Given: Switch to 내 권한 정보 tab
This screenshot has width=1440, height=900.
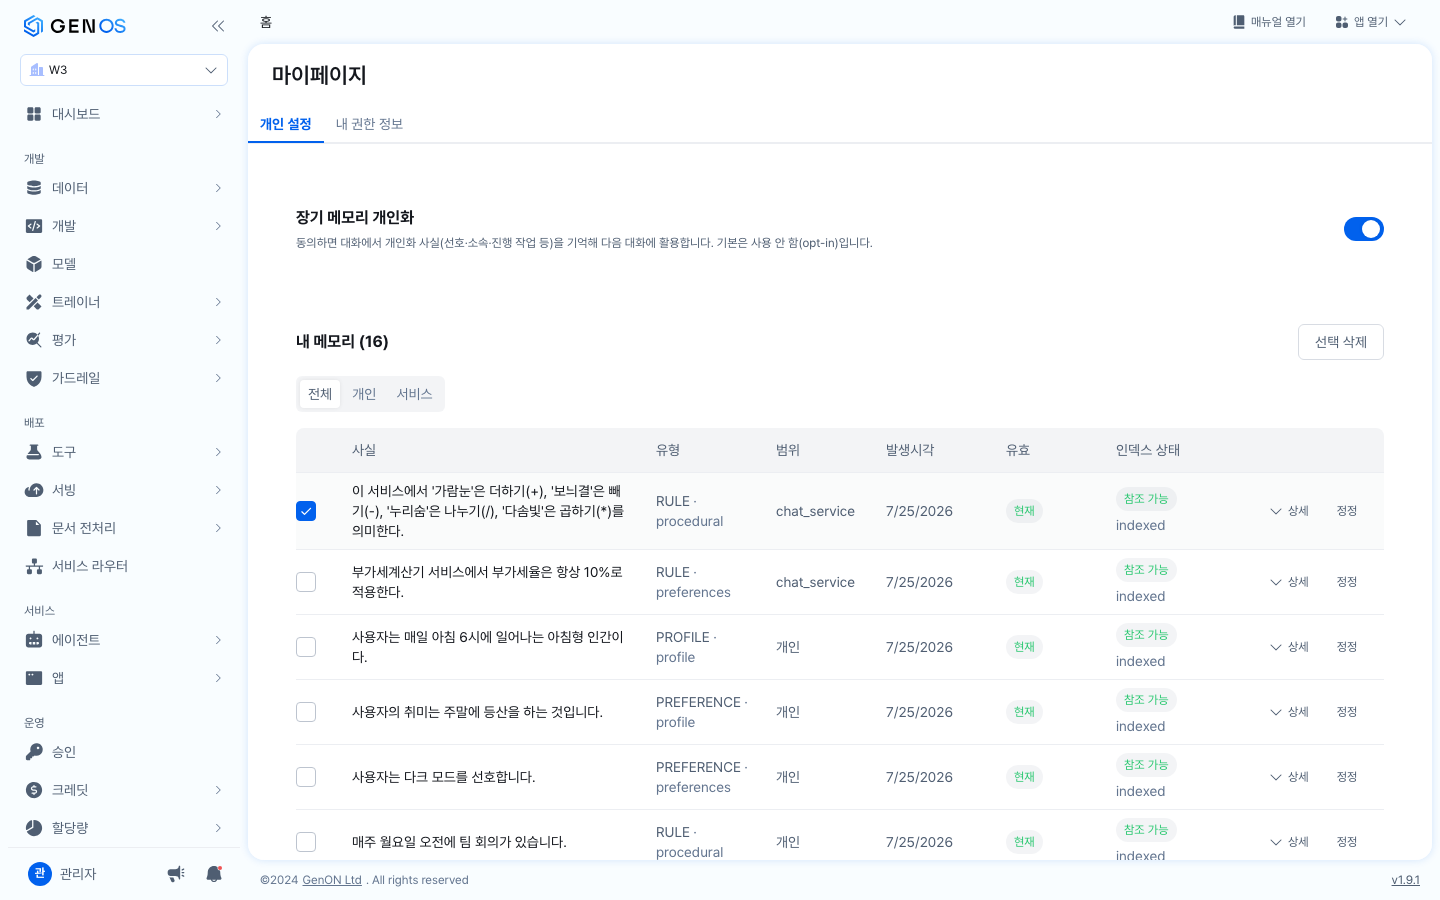Looking at the screenshot, I should [x=369, y=124].
